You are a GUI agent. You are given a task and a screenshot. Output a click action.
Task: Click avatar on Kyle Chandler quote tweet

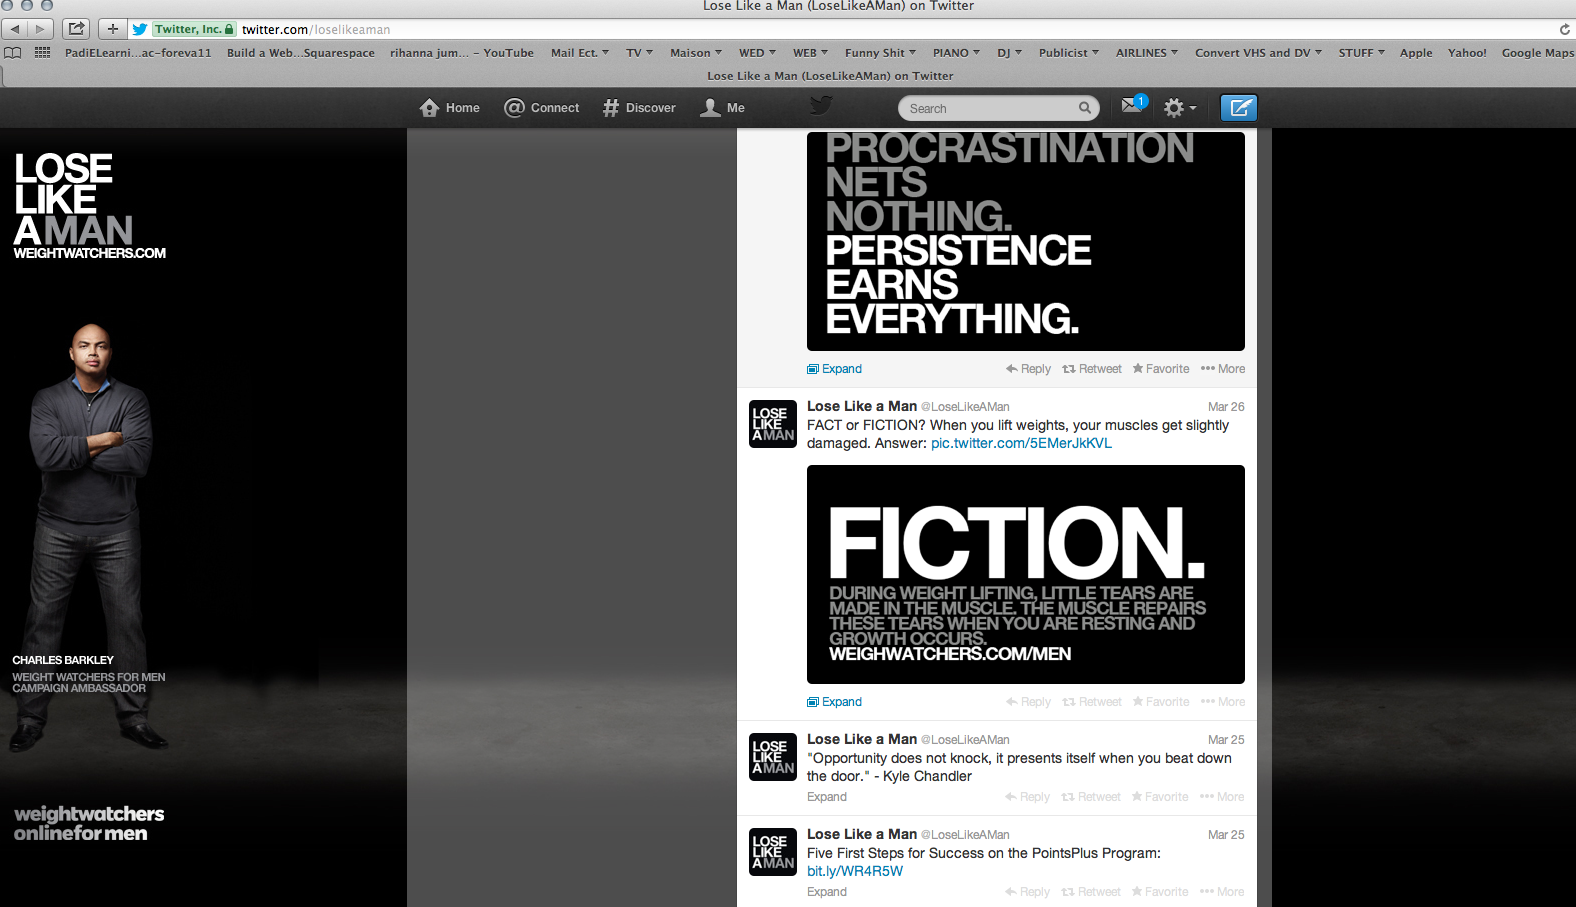point(773,756)
